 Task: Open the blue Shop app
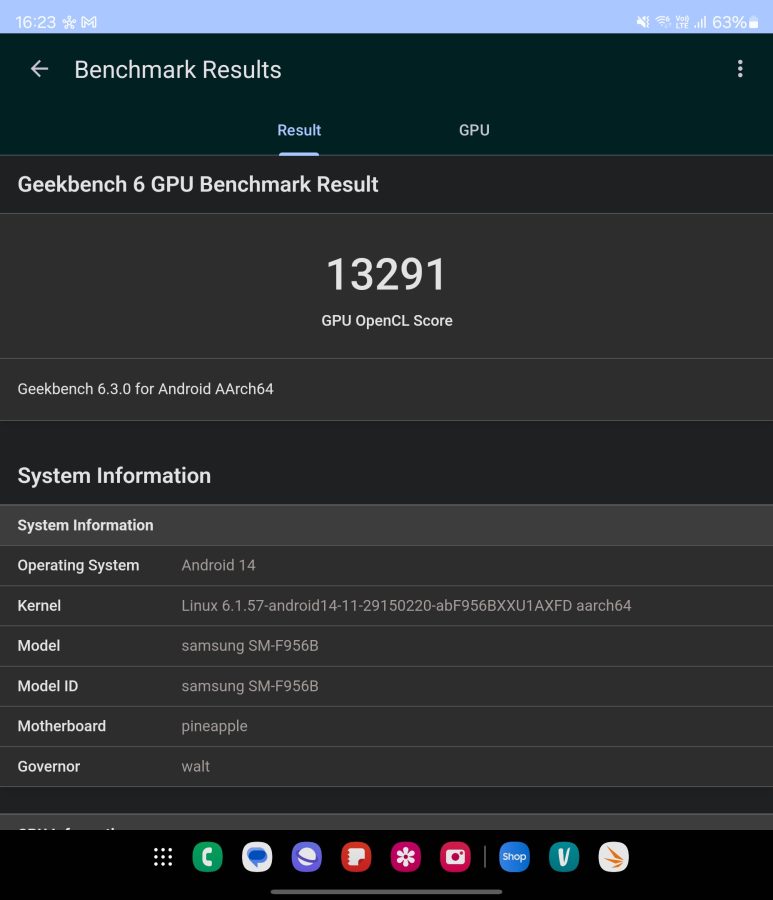point(514,857)
